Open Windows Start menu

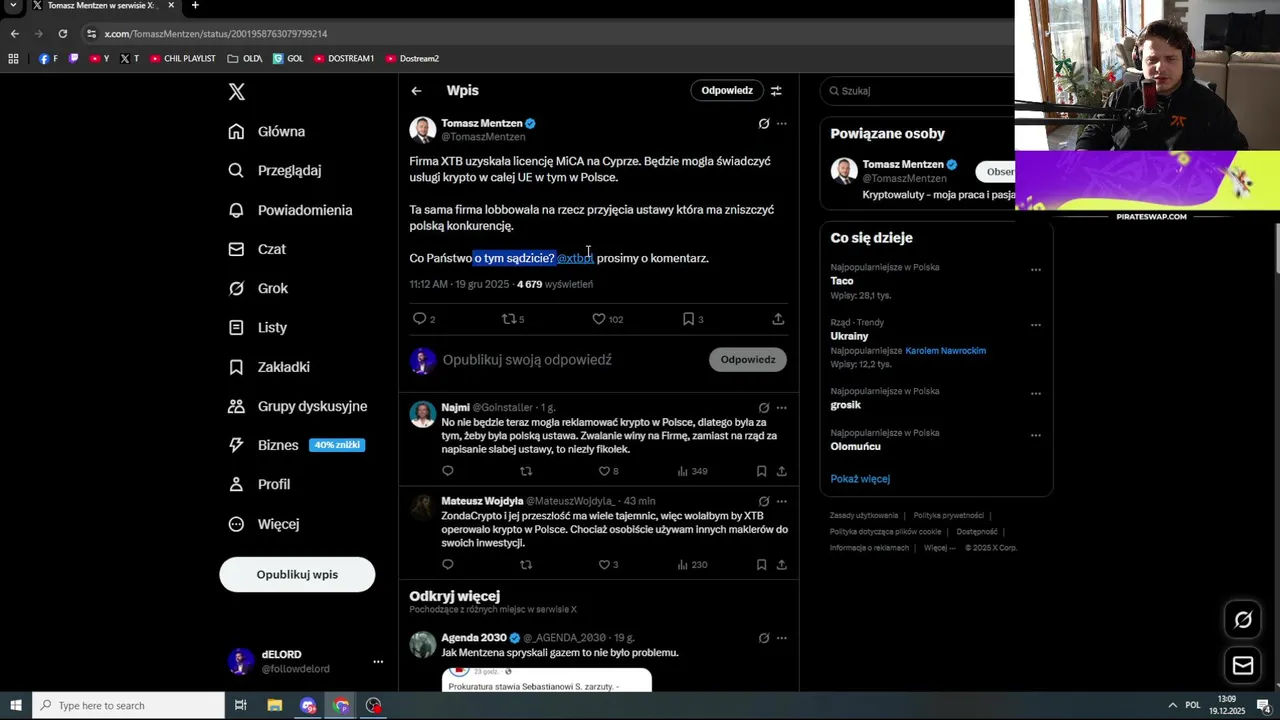click(x=15, y=705)
